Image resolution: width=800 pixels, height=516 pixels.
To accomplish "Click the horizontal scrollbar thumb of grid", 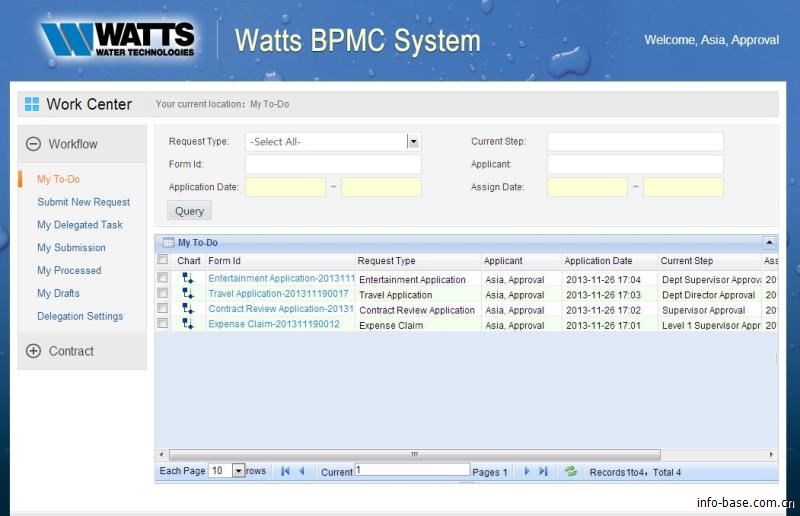I will [x=415, y=454].
